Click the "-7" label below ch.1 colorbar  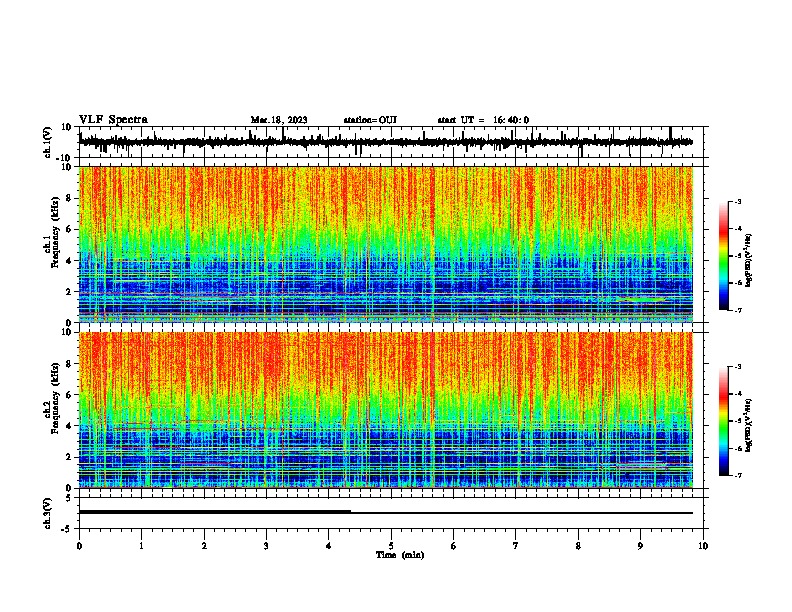click(x=737, y=310)
